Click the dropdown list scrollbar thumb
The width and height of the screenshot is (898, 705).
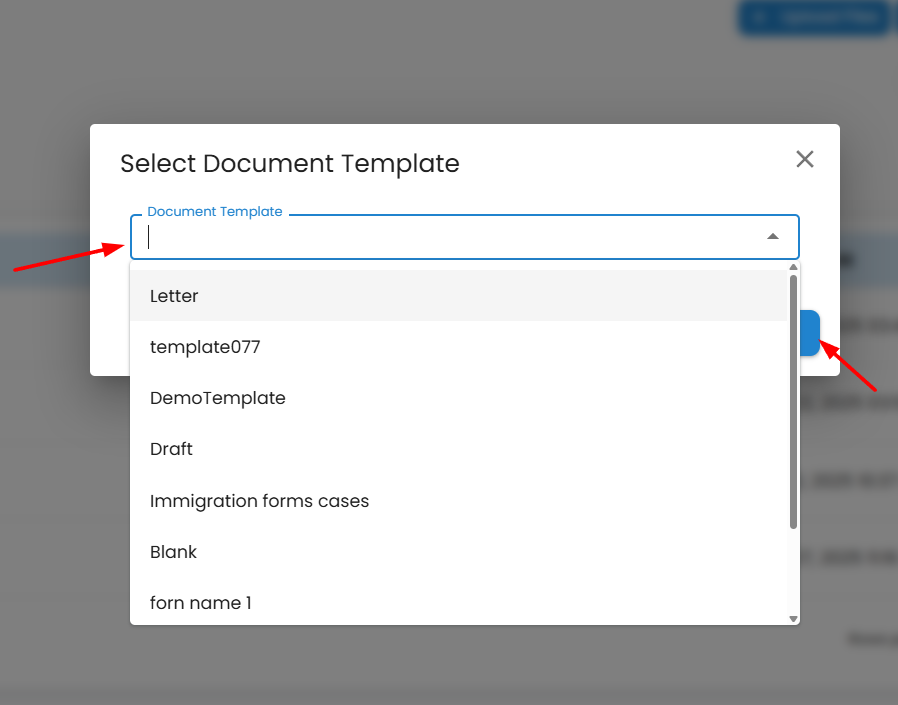pyautogui.click(x=794, y=400)
